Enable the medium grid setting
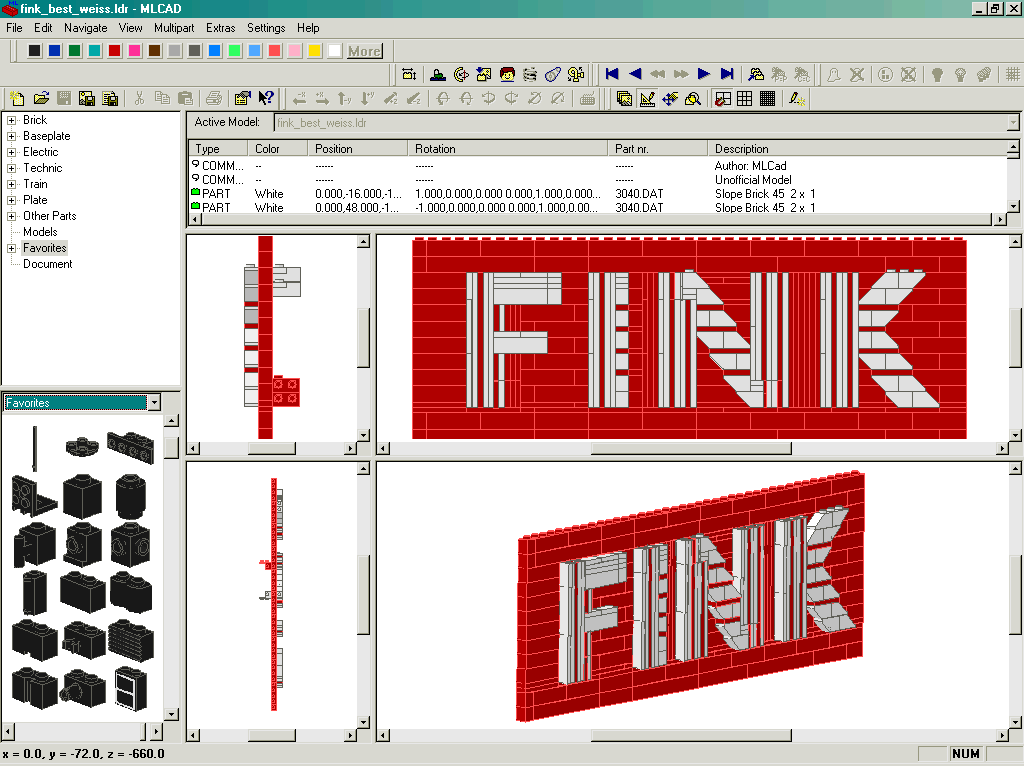The image size is (1024, 766). tap(745, 98)
